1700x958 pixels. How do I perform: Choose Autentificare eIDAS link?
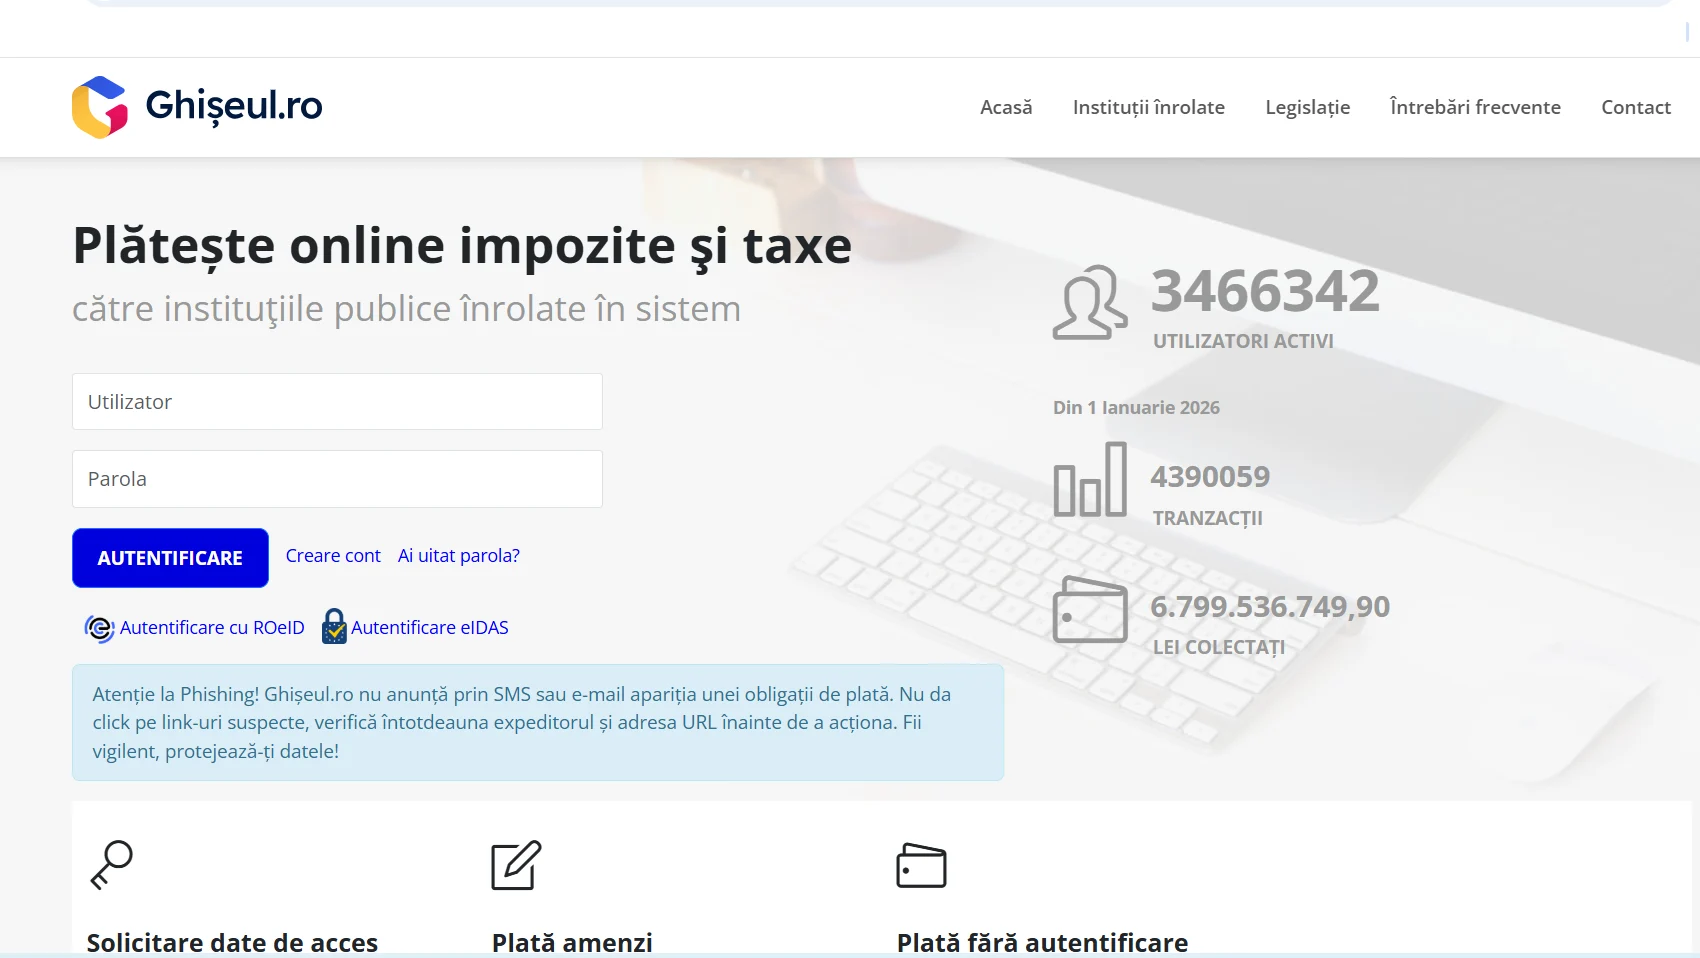click(x=430, y=628)
